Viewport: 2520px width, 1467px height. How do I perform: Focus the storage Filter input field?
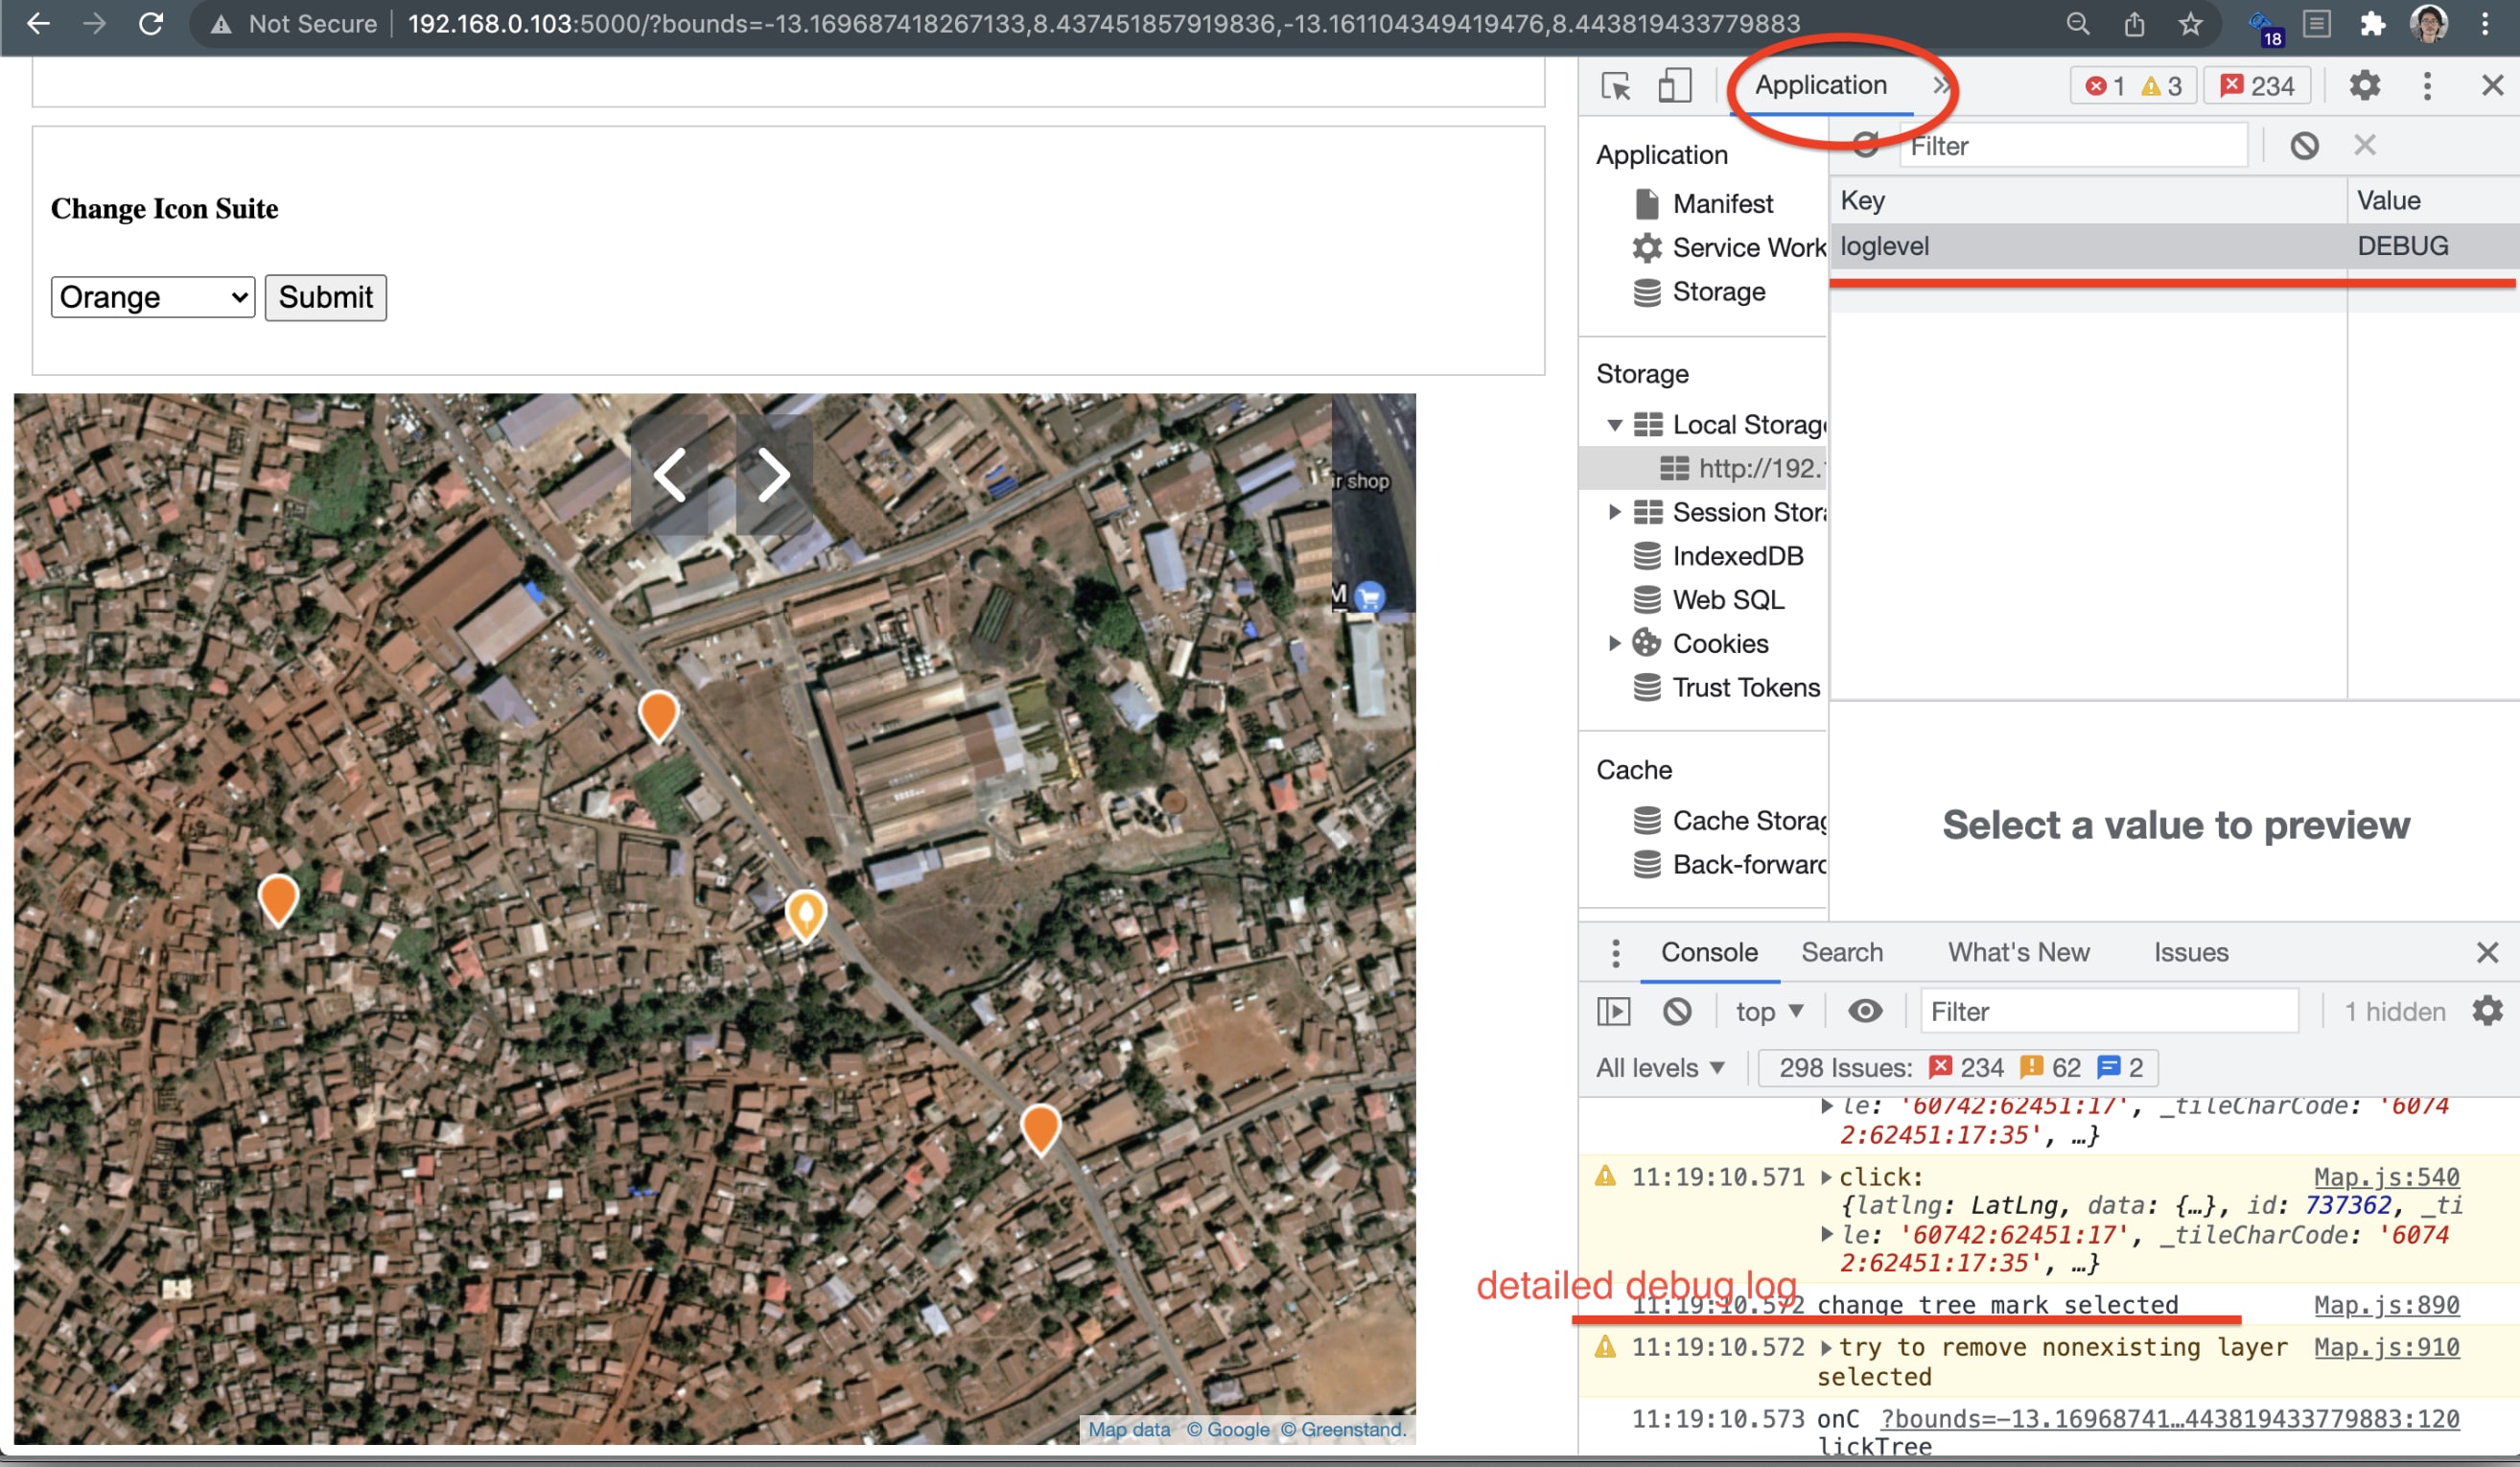pos(2073,146)
